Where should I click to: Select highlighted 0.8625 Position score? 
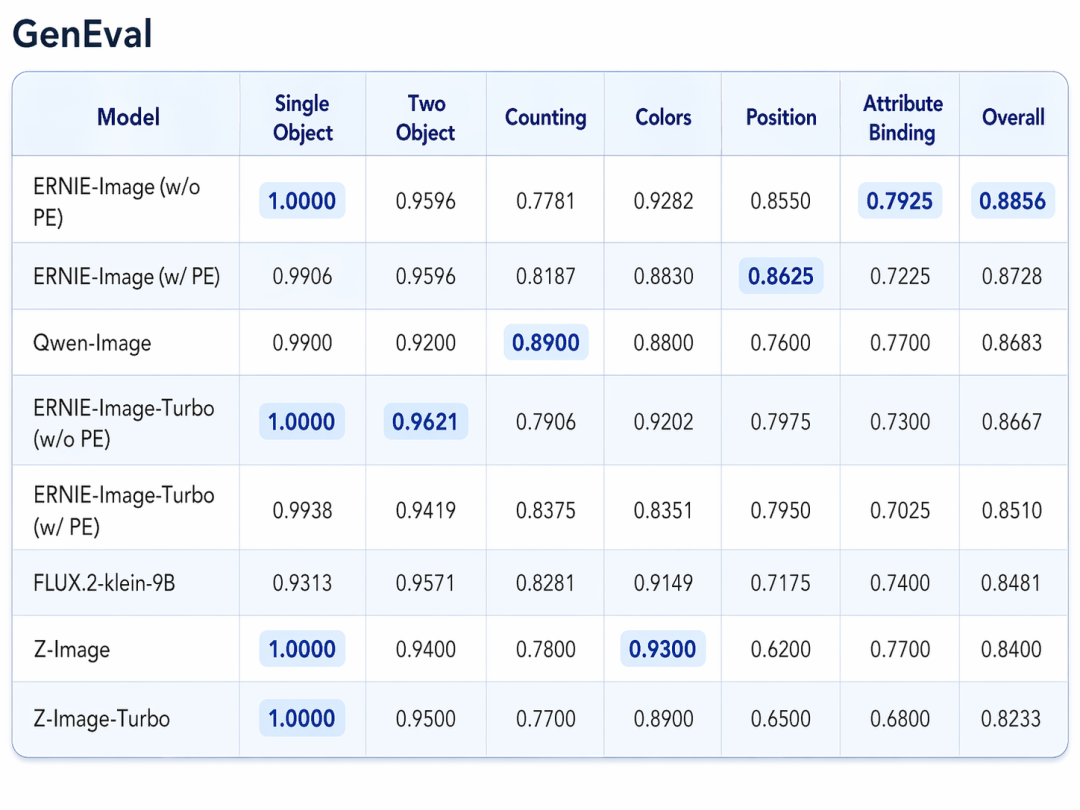point(781,276)
